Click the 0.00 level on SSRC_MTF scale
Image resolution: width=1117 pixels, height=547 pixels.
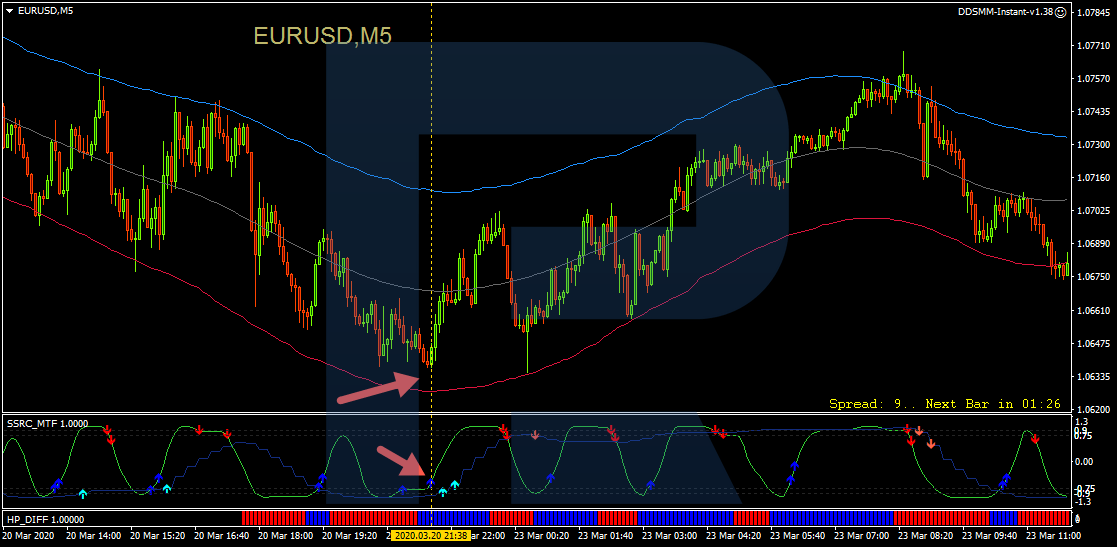pos(1084,462)
